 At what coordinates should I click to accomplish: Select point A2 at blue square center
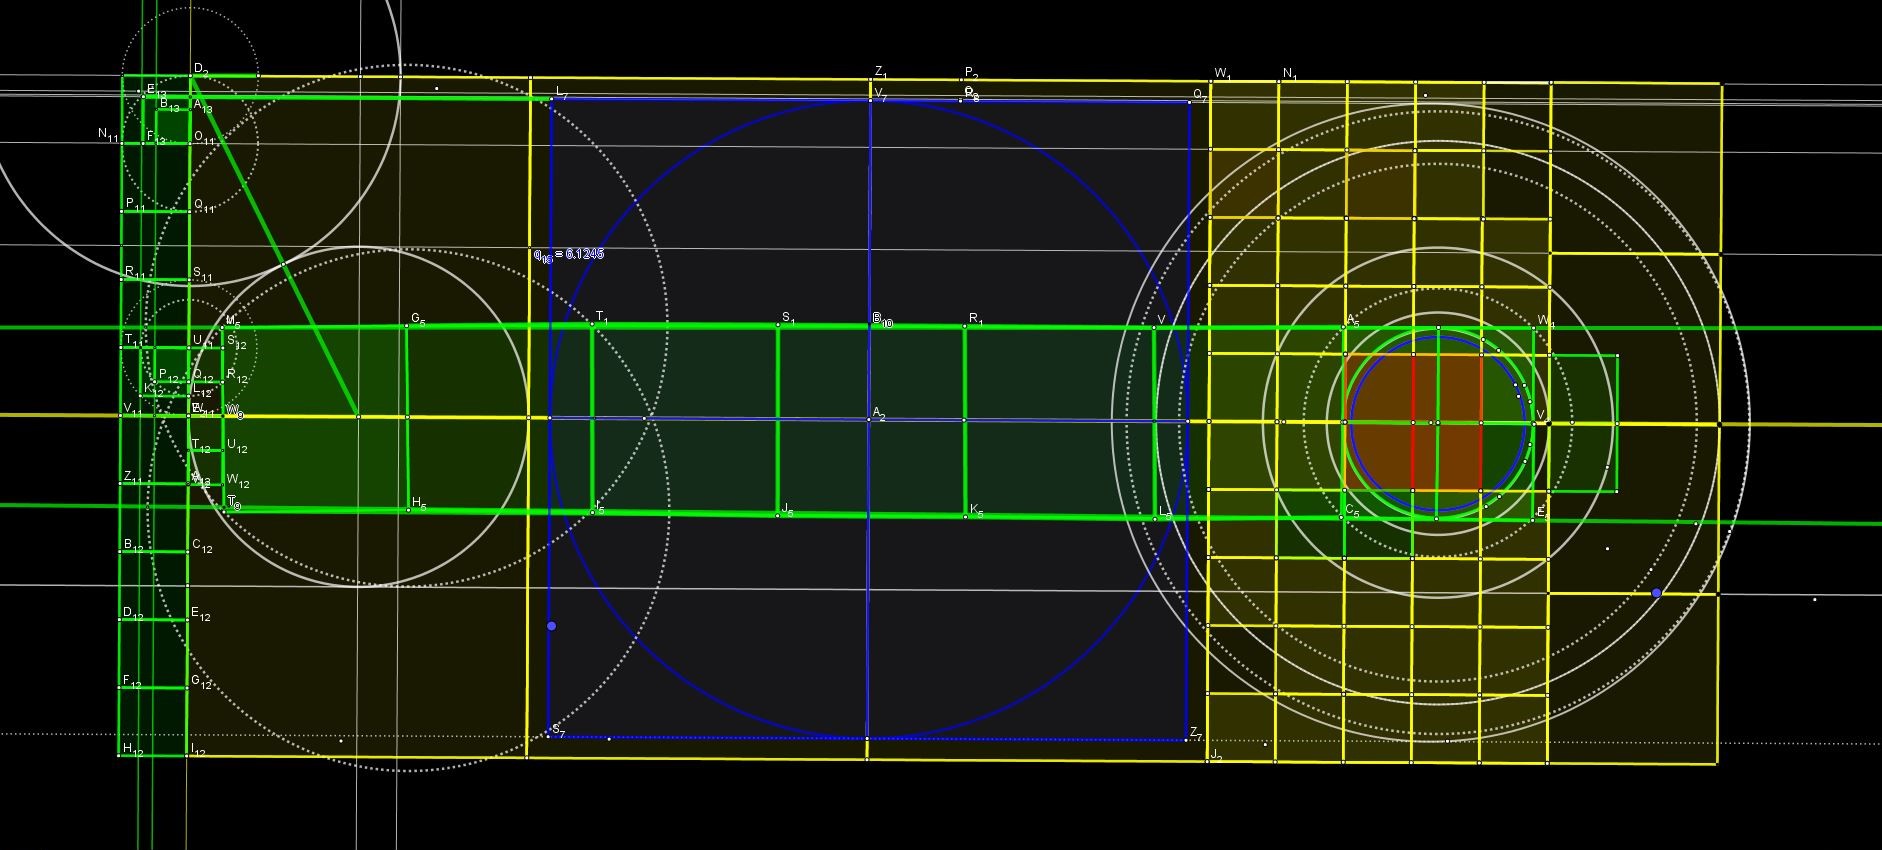point(868,419)
